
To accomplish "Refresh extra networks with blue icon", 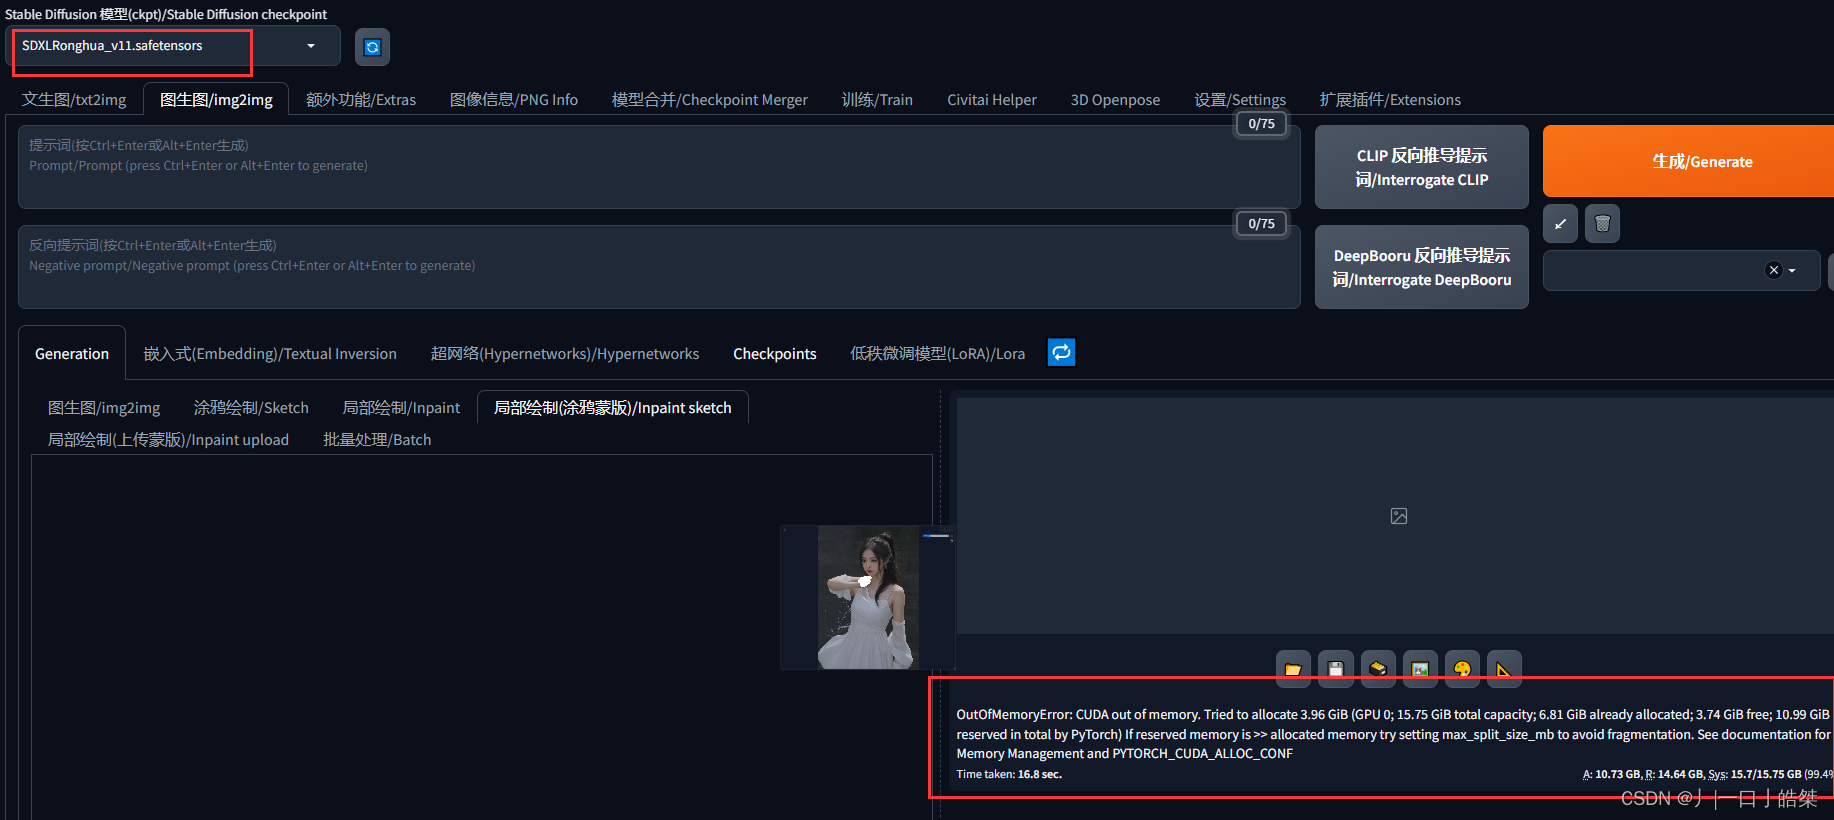I will click(1061, 352).
